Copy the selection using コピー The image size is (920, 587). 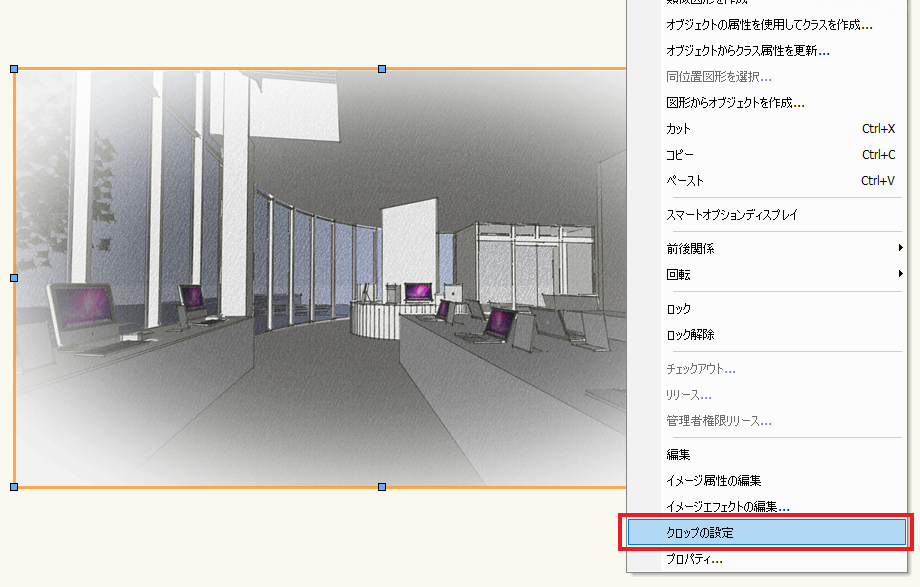tap(680, 155)
